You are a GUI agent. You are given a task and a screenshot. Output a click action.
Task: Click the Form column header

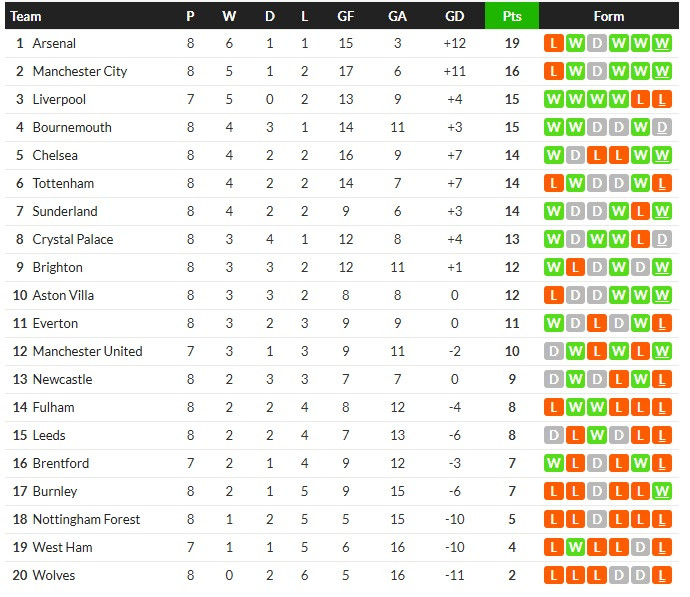(608, 16)
